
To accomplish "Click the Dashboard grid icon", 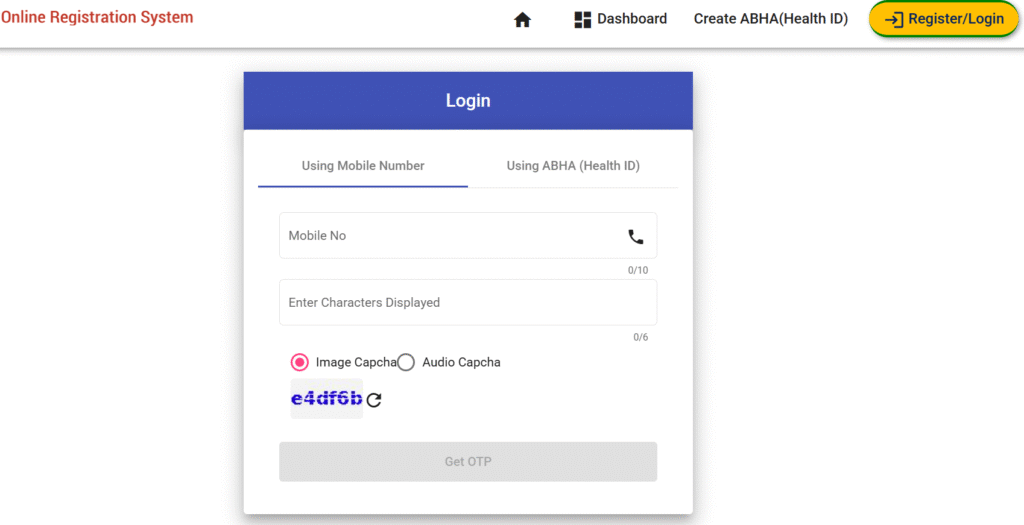I will pyautogui.click(x=583, y=20).
